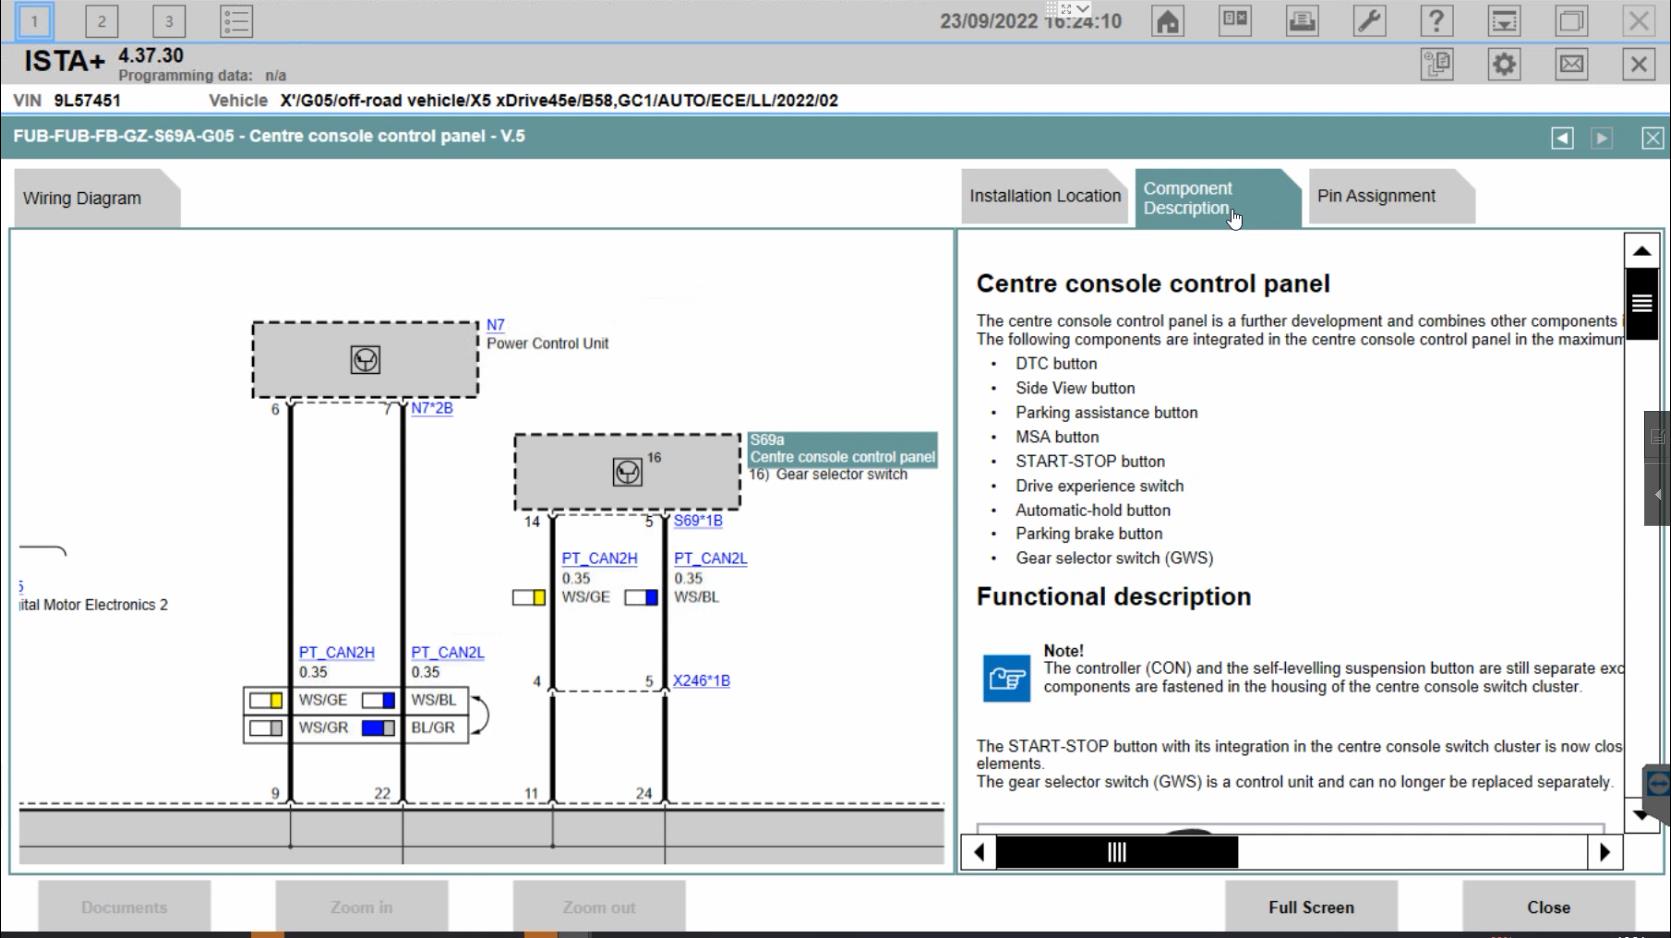Click the Close button at the bottom
Image resolution: width=1671 pixels, height=938 pixels.
(x=1548, y=908)
